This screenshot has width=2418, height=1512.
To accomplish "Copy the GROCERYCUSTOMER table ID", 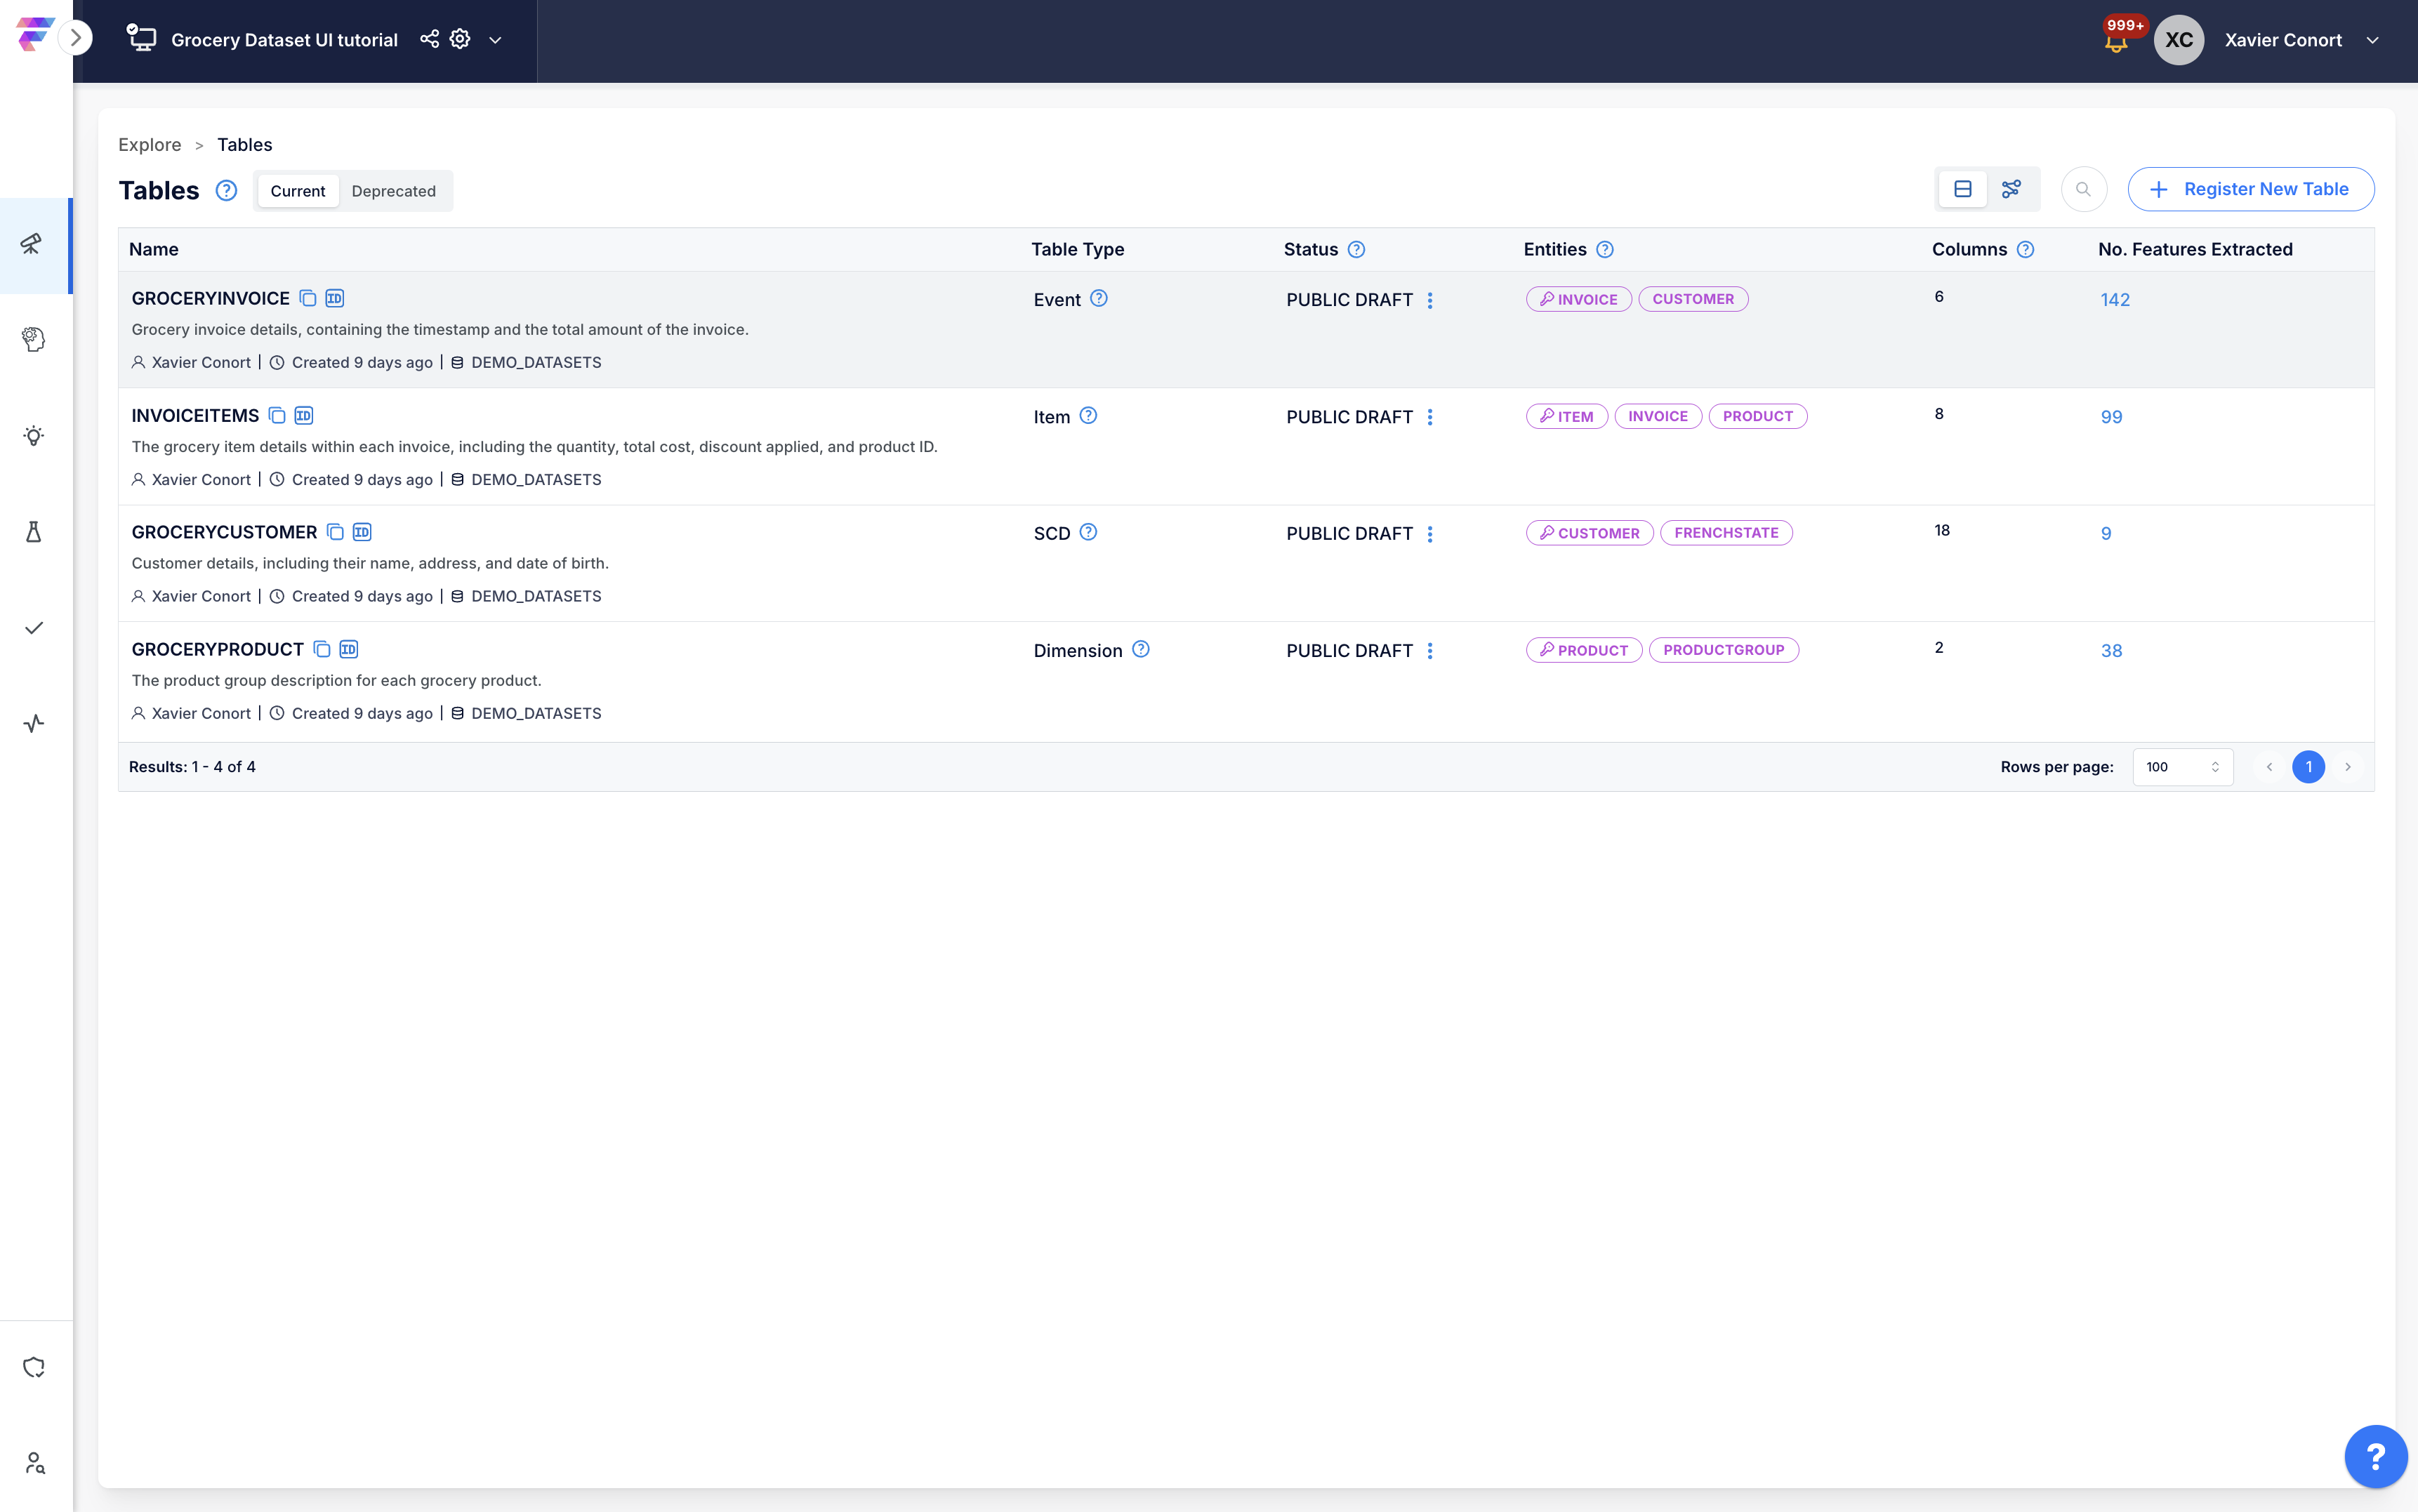I will coord(362,532).
